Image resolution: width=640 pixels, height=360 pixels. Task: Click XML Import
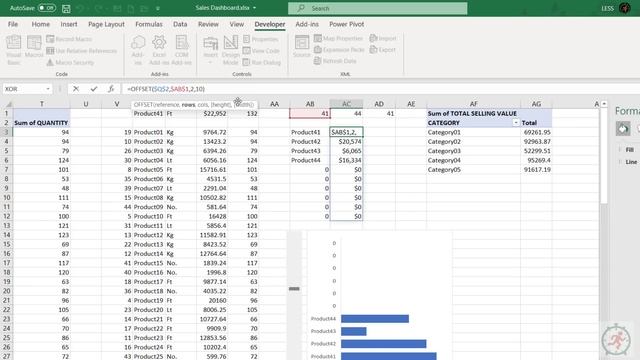point(383,38)
